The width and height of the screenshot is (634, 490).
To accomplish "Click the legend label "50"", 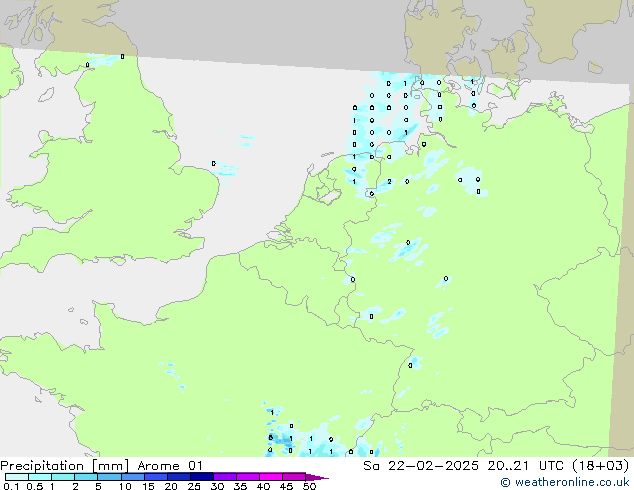I will tap(309, 486).
